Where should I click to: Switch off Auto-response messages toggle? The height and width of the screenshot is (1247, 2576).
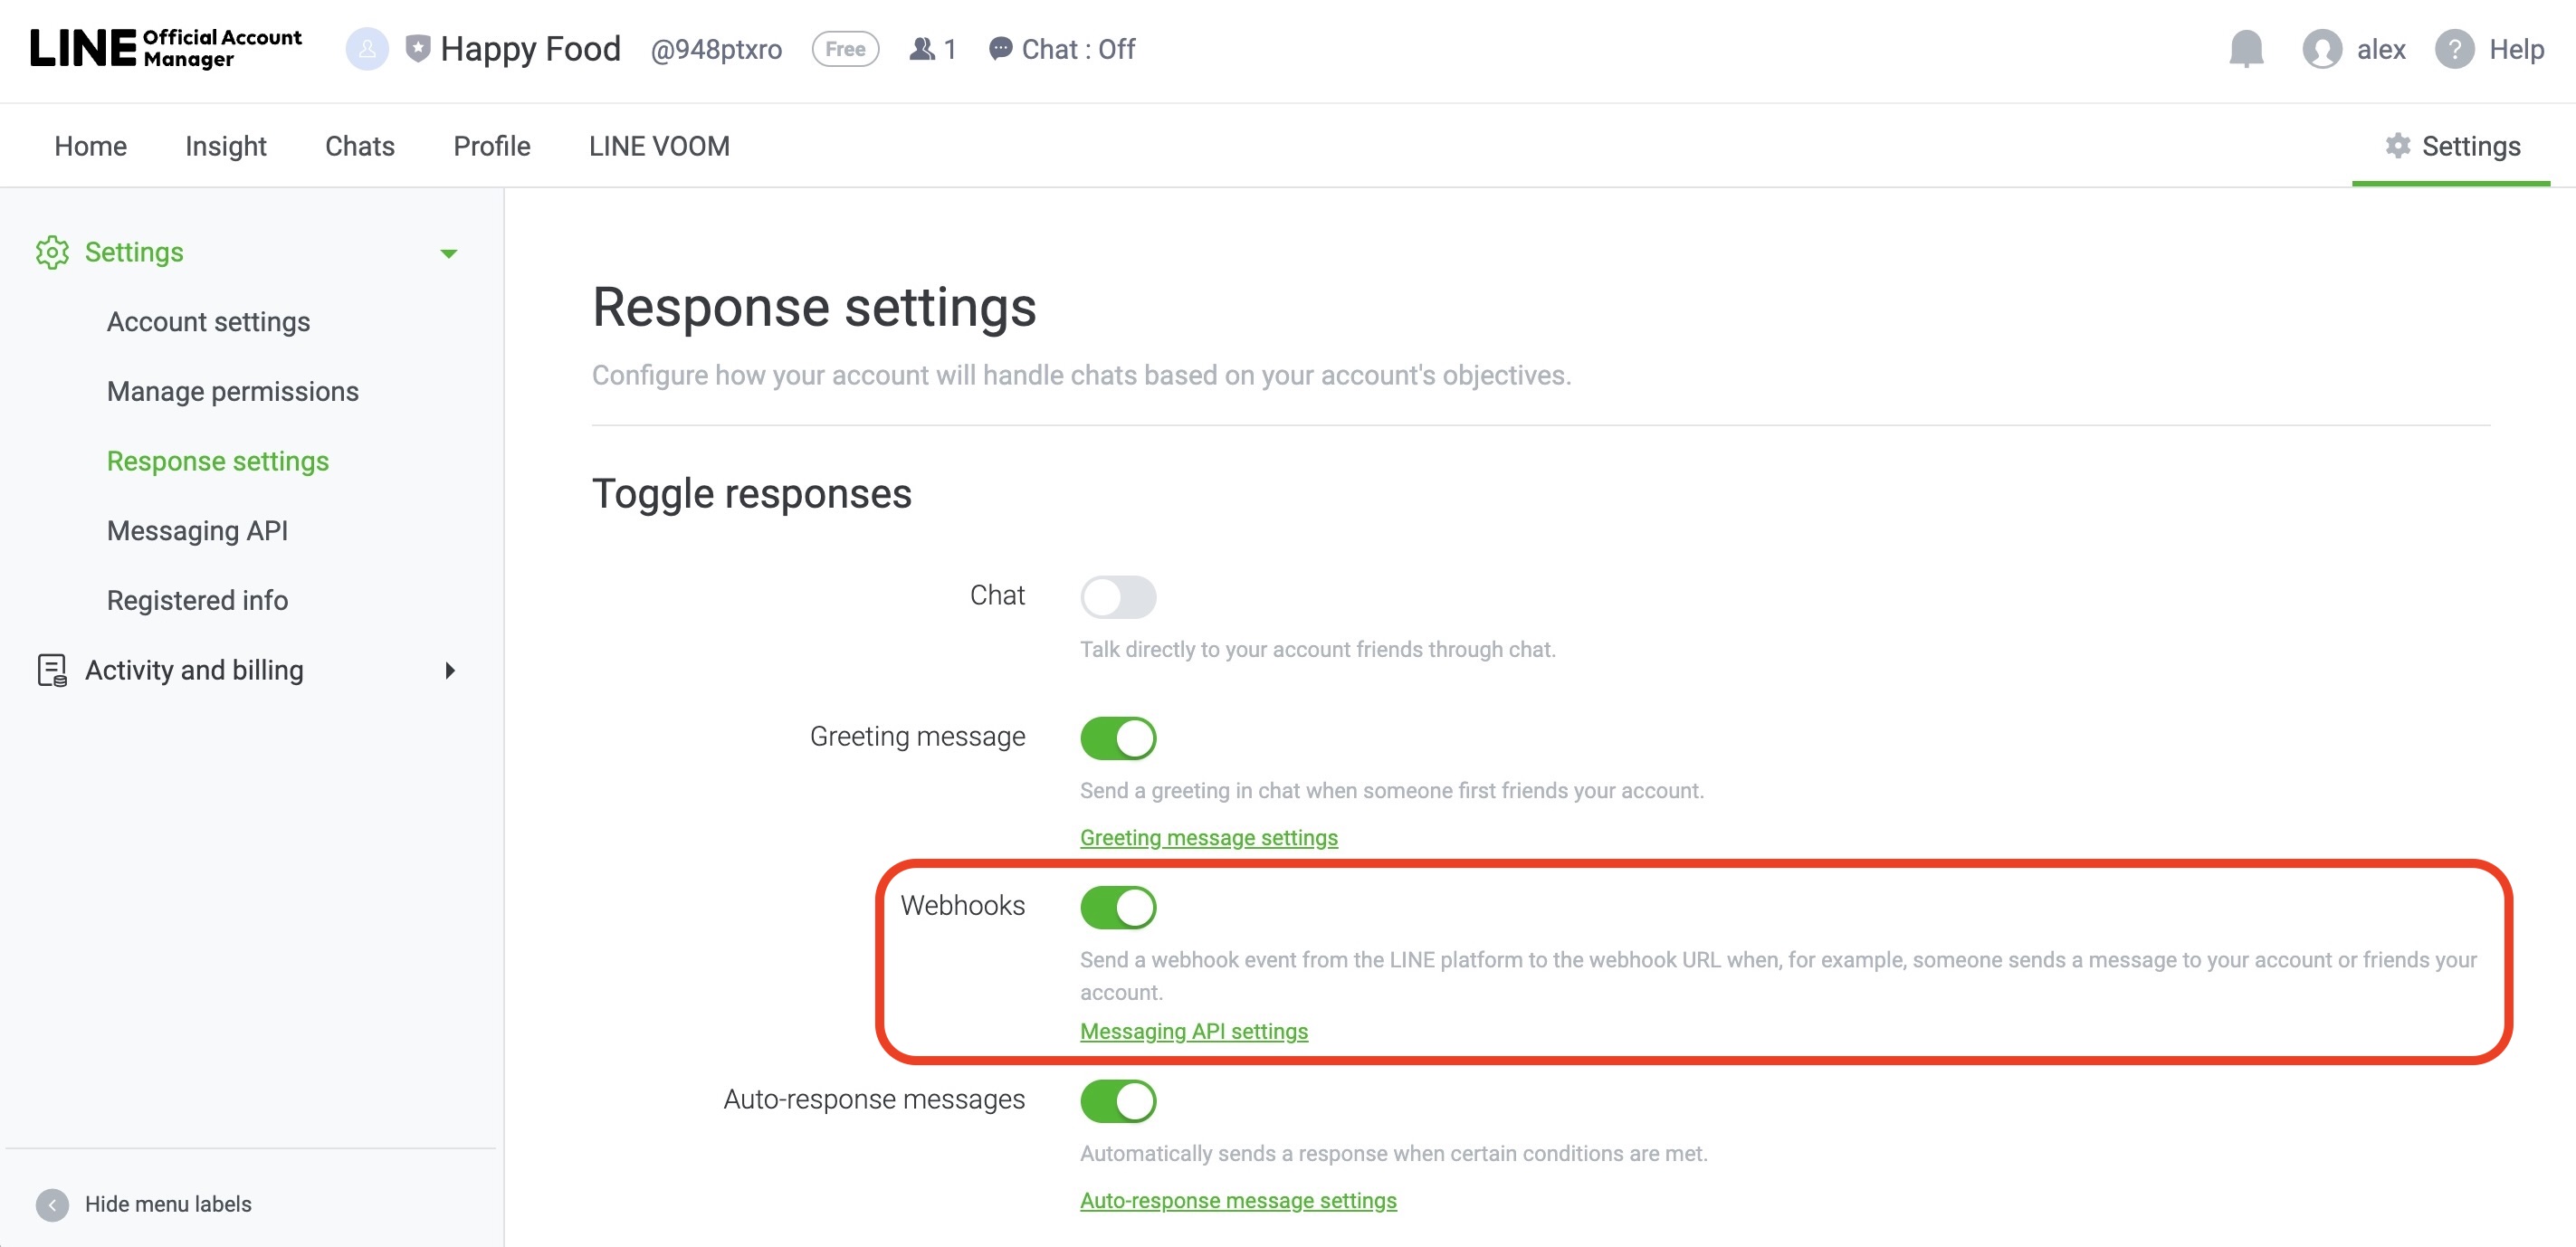[1117, 1101]
